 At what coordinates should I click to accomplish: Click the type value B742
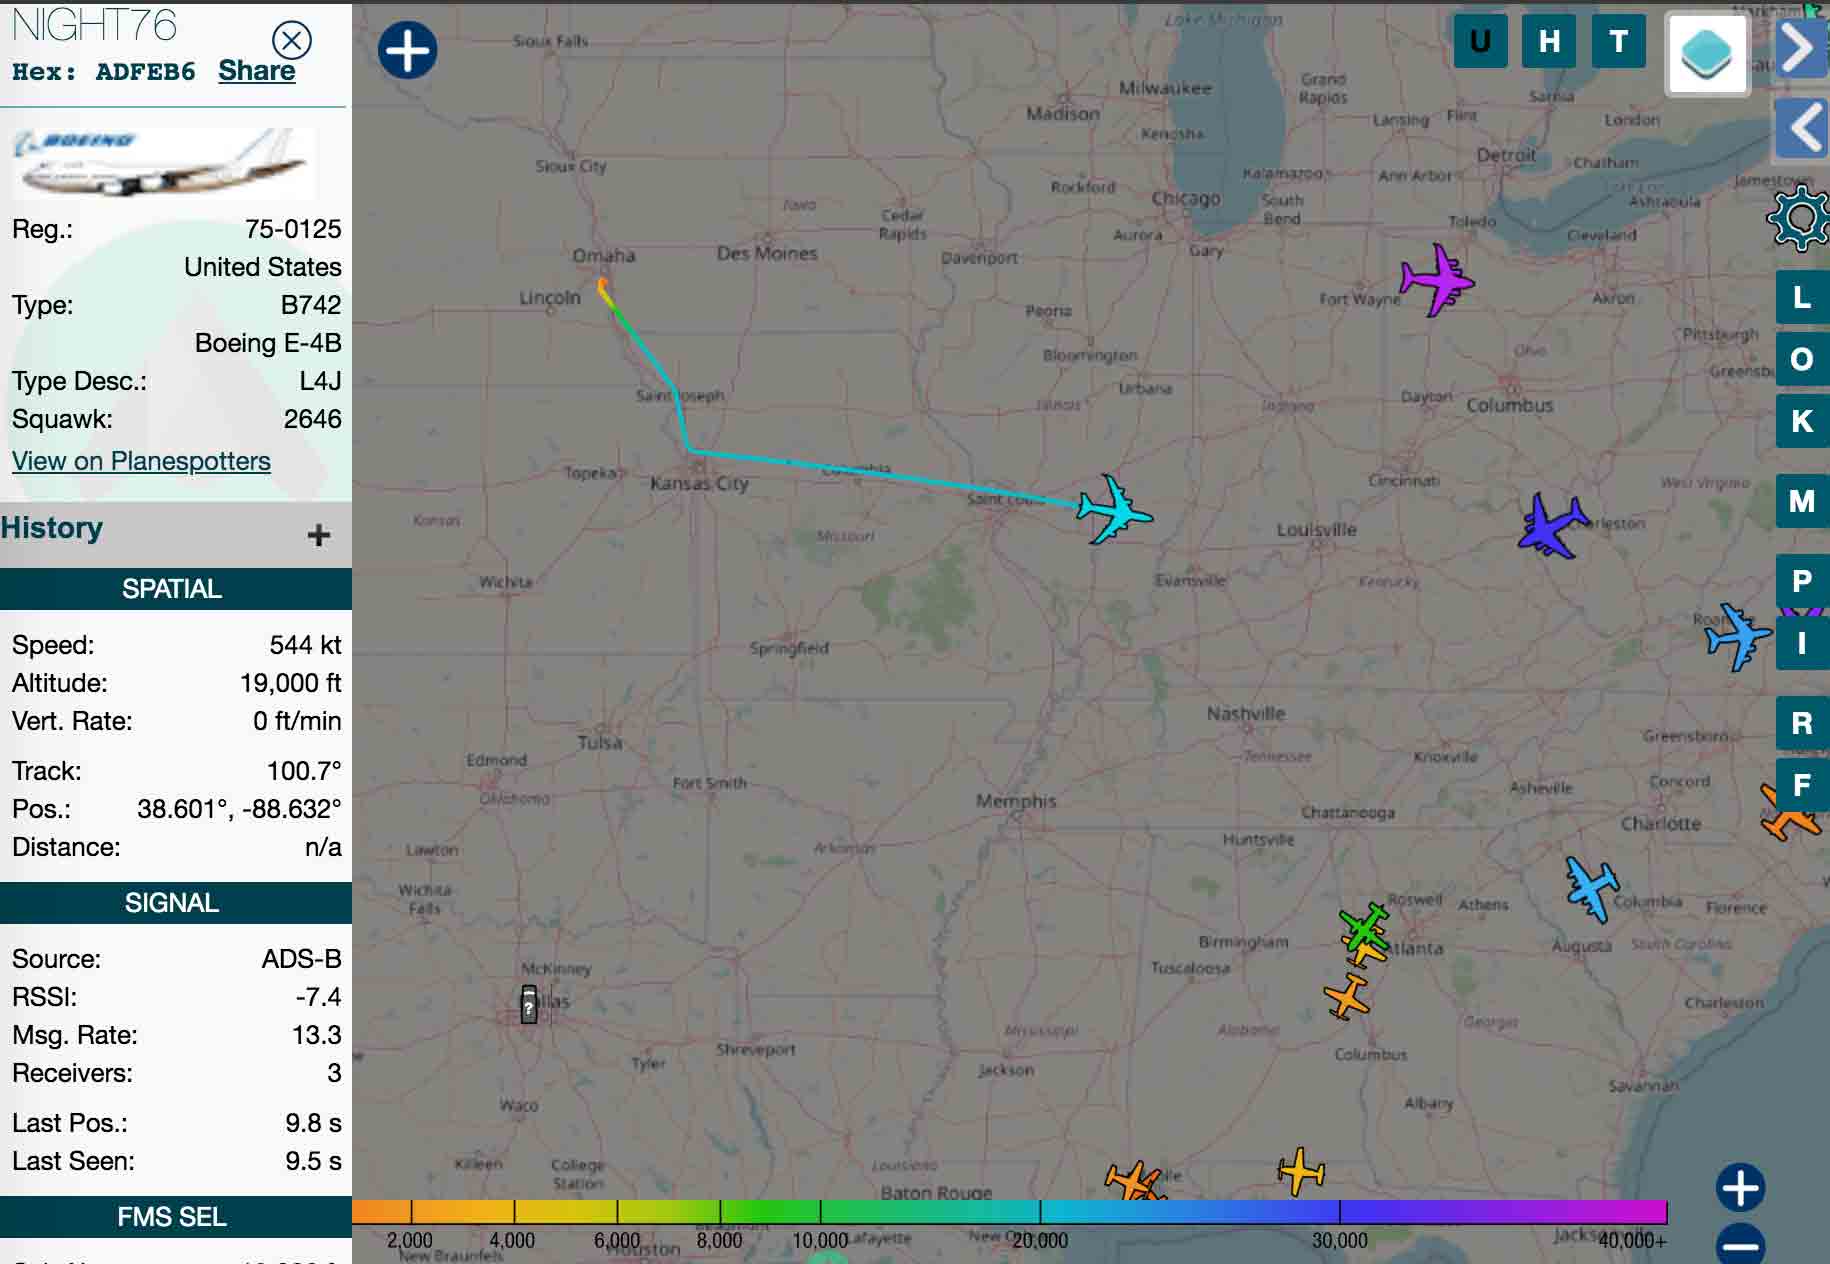point(311,305)
